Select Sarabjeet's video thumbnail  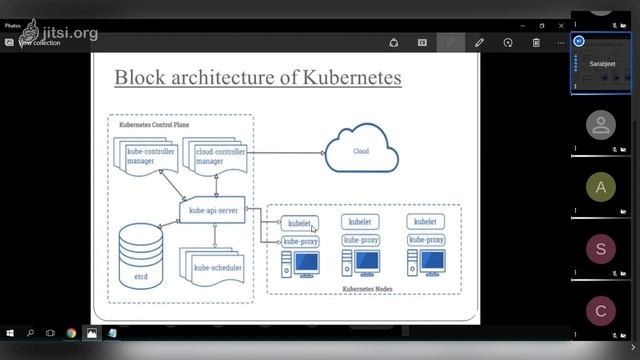click(601, 64)
